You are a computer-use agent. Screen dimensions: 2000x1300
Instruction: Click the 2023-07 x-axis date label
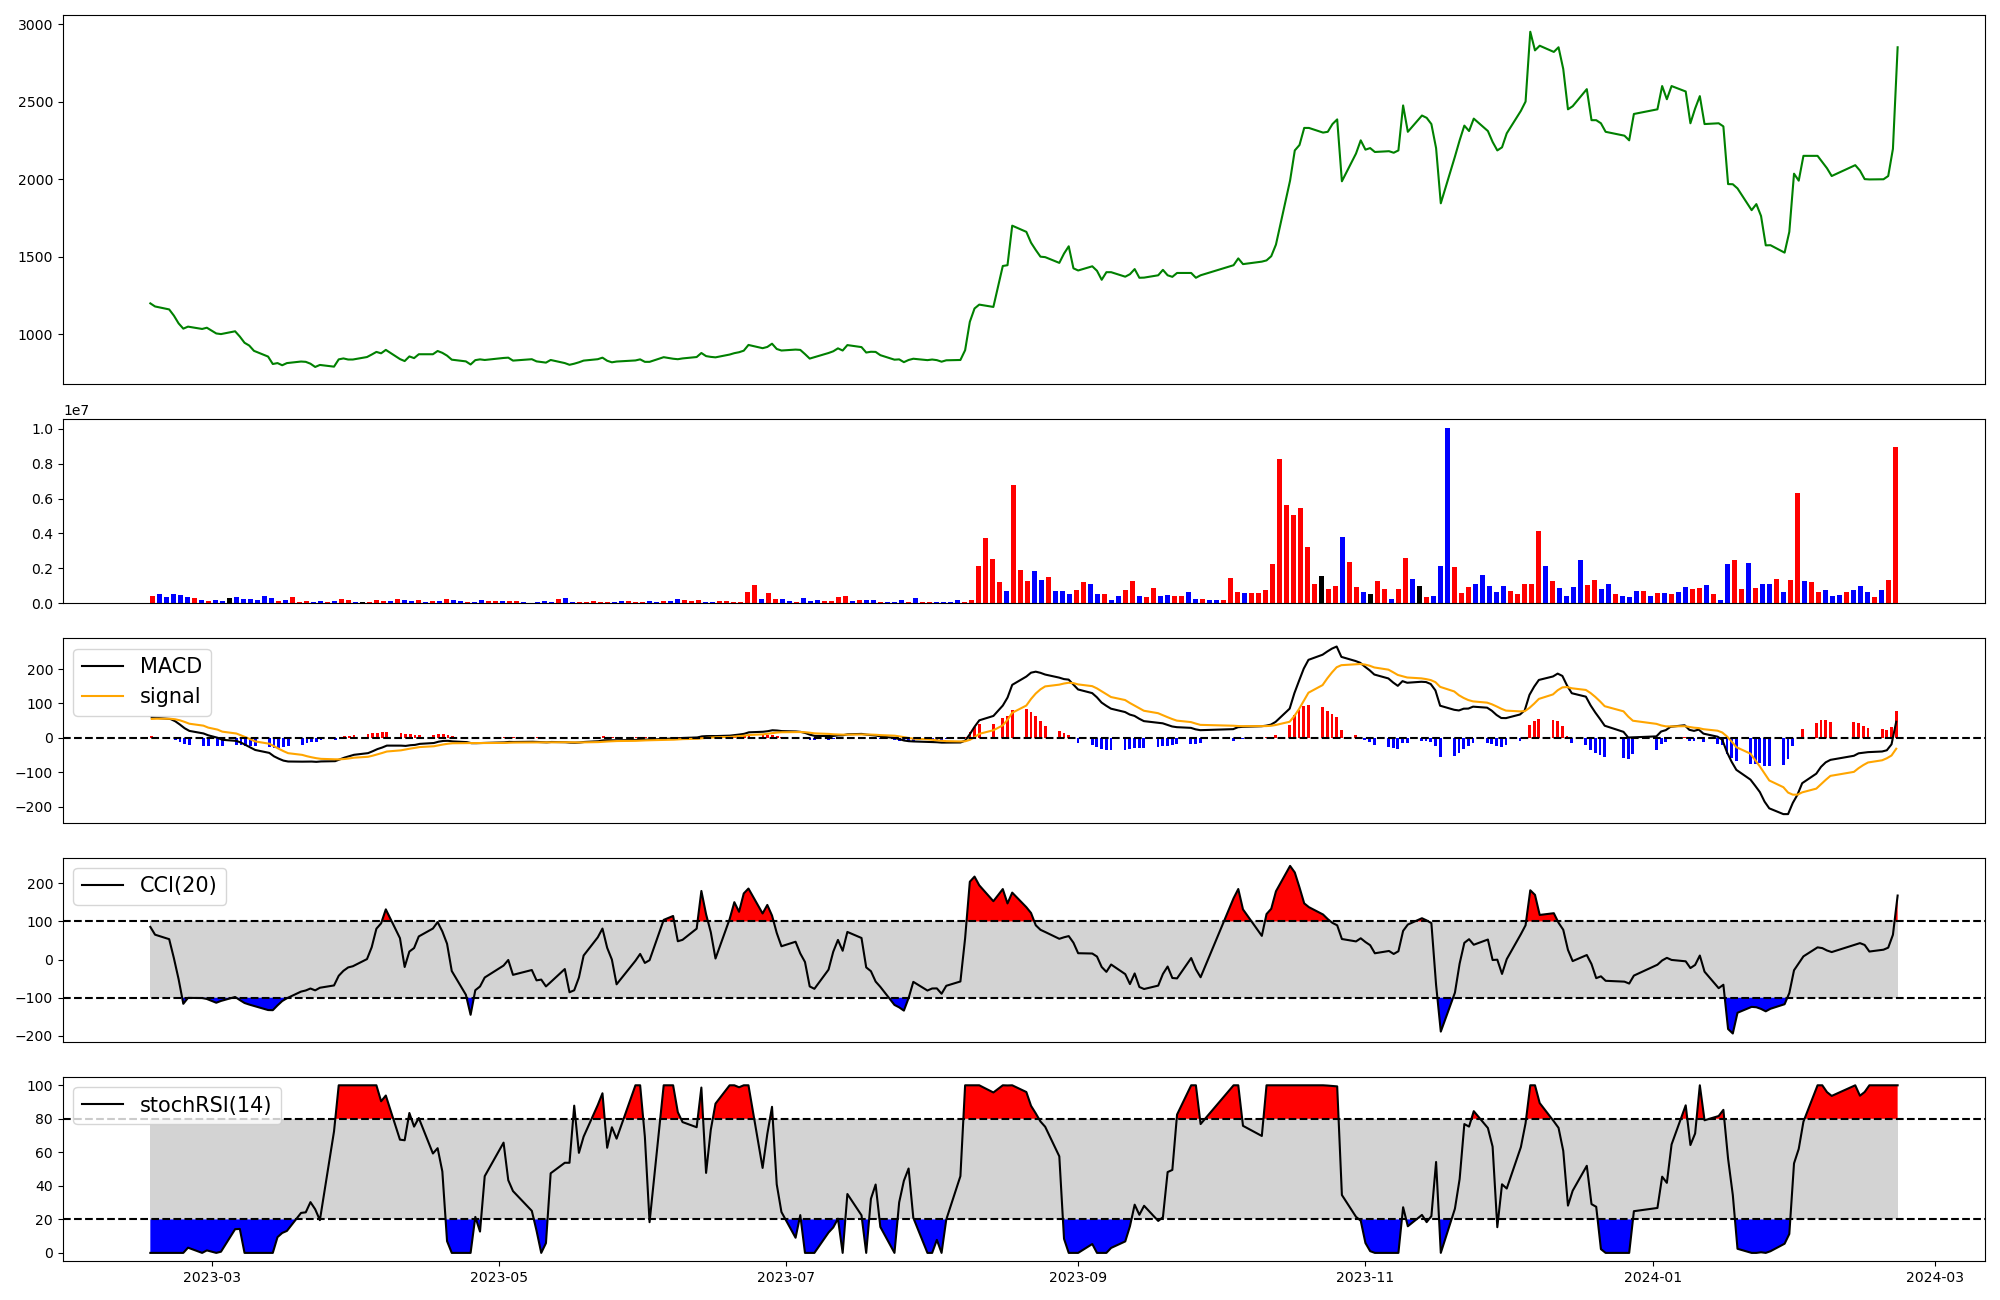(786, 1277)
